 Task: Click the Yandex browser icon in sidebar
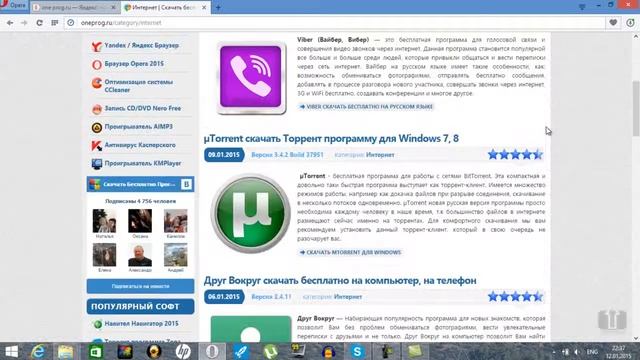[x=96, y=46]
